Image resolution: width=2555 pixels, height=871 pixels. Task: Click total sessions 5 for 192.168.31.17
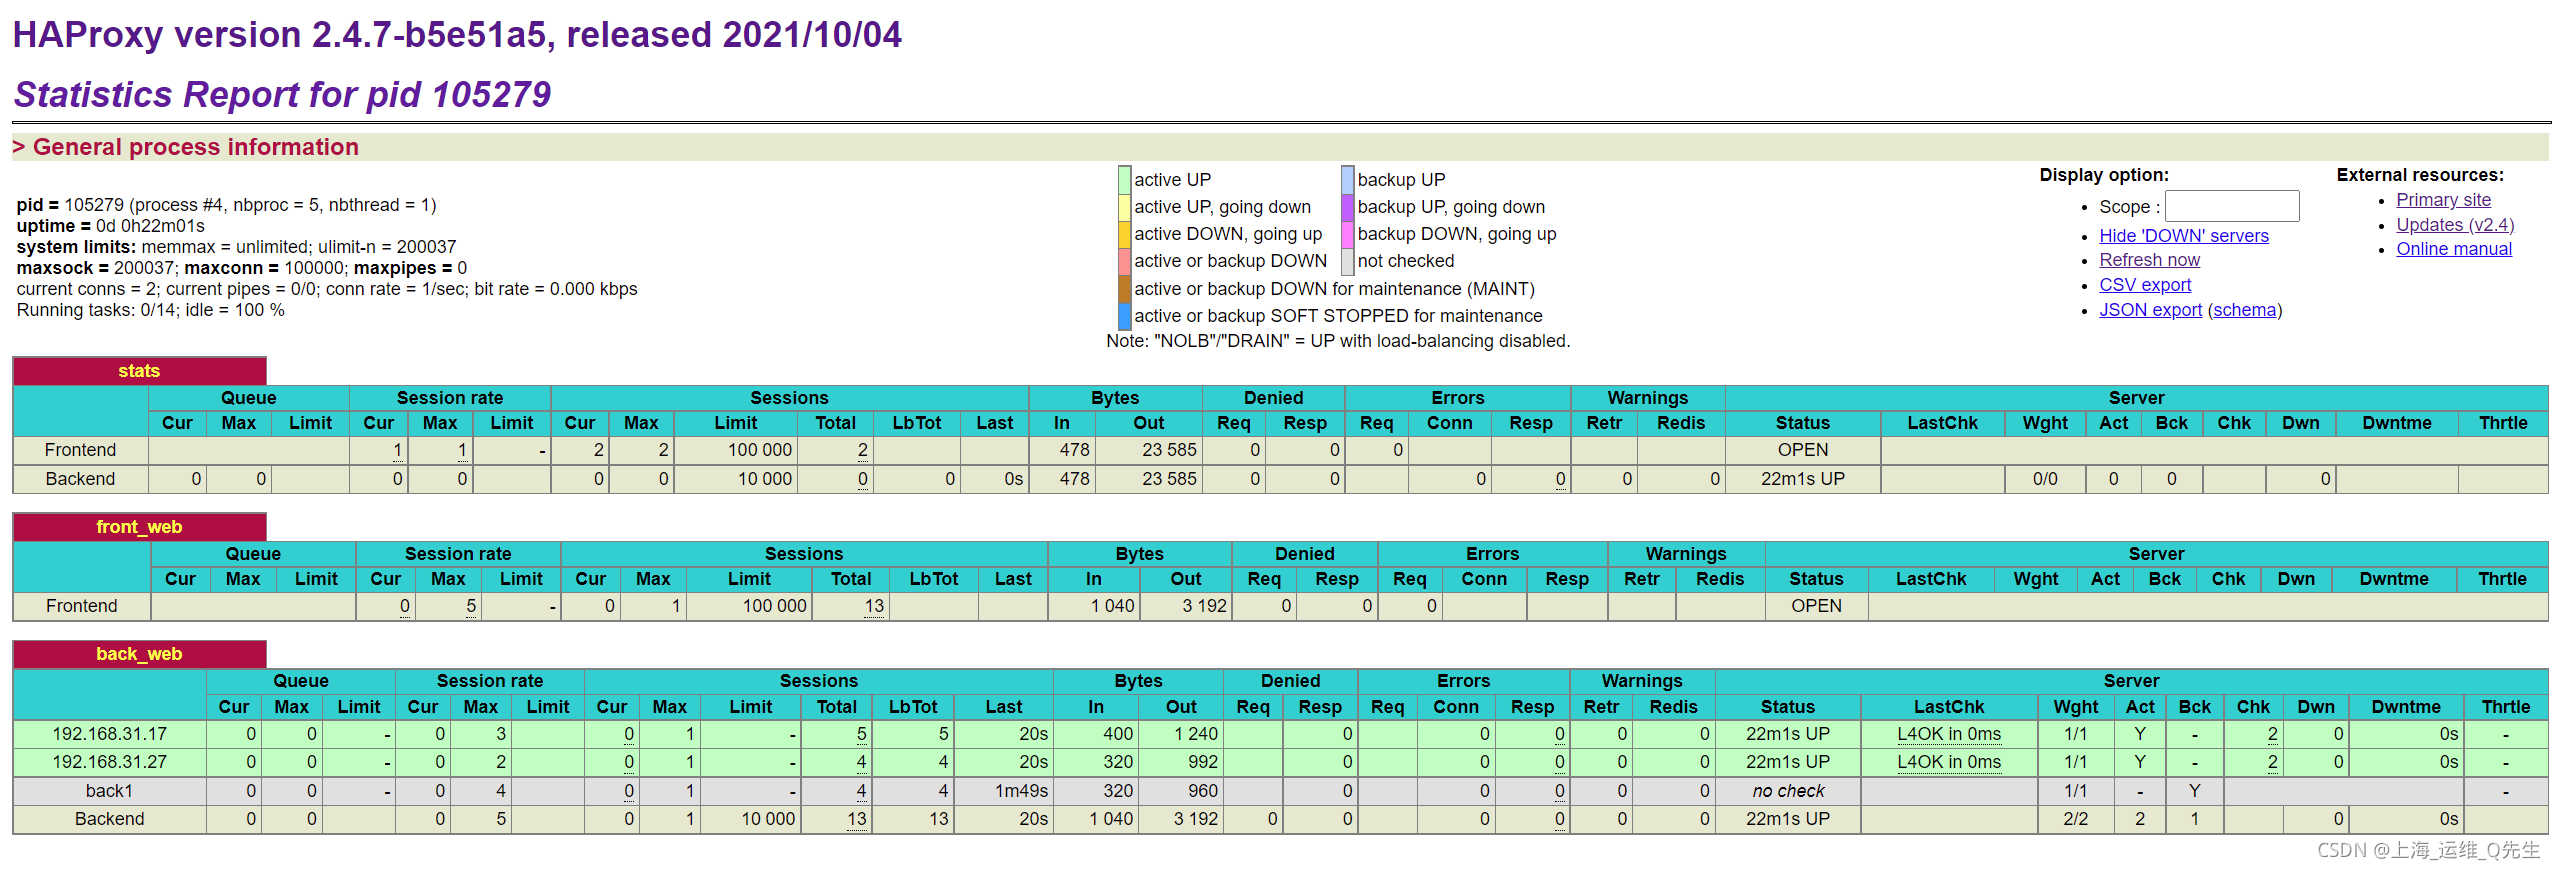pos(861,734)
